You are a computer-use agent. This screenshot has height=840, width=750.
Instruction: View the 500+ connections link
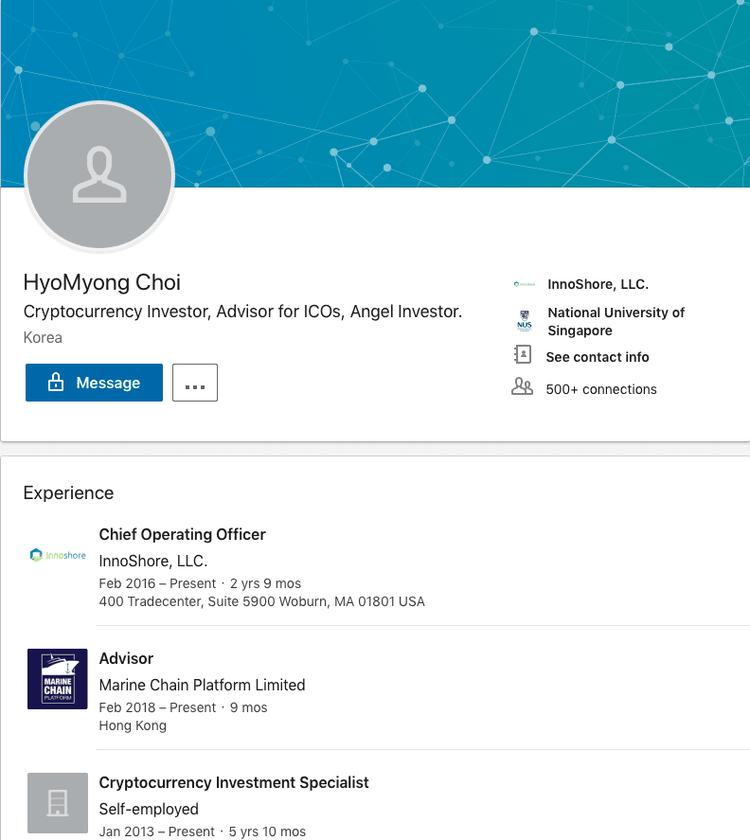pyautogui.click(x=601, y=389)
